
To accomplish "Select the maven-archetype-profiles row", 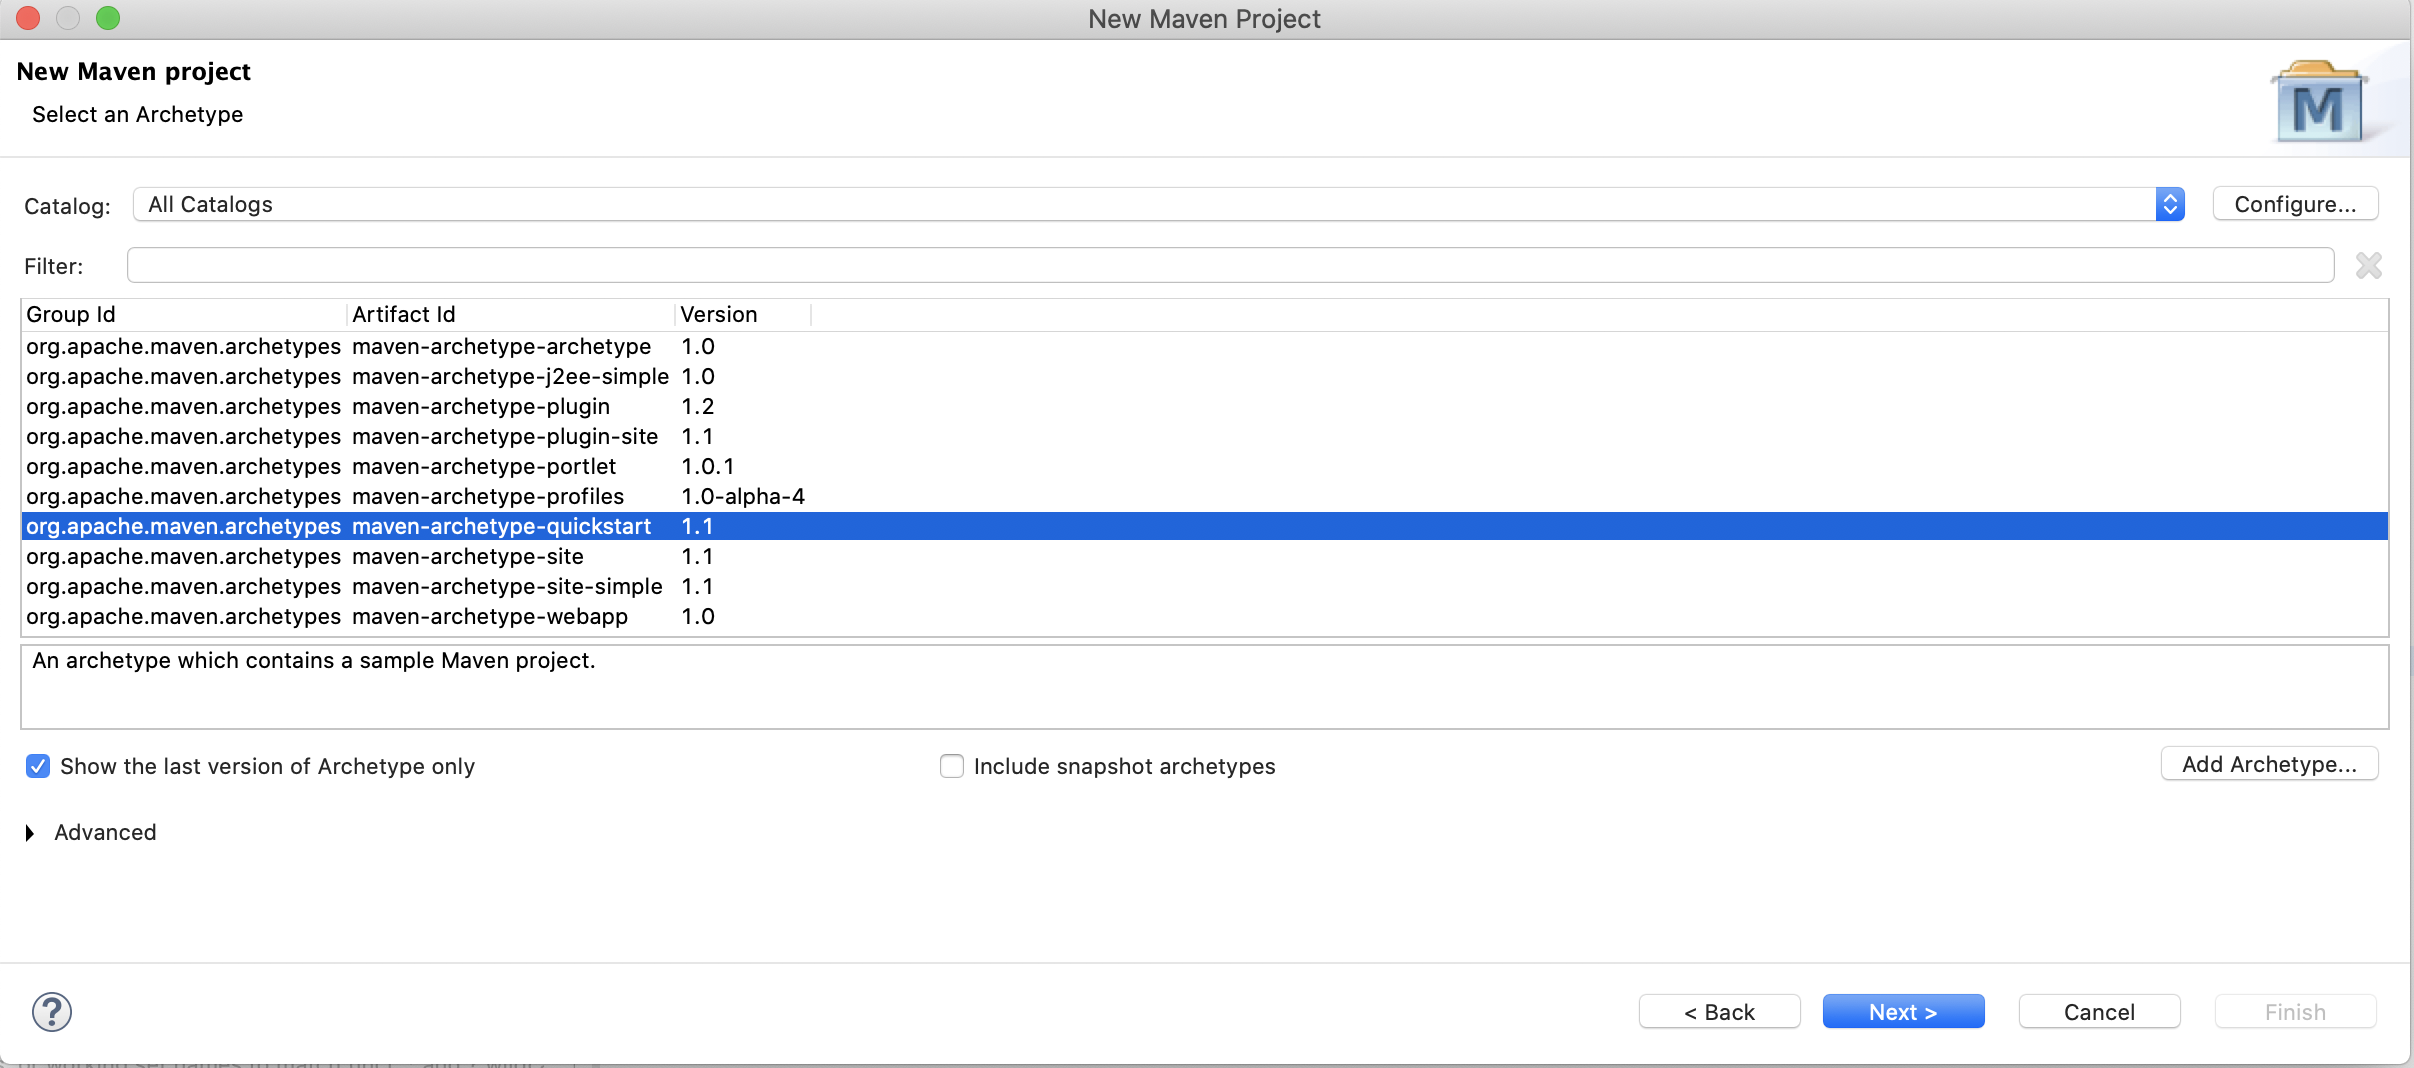I will [1204, 497].
